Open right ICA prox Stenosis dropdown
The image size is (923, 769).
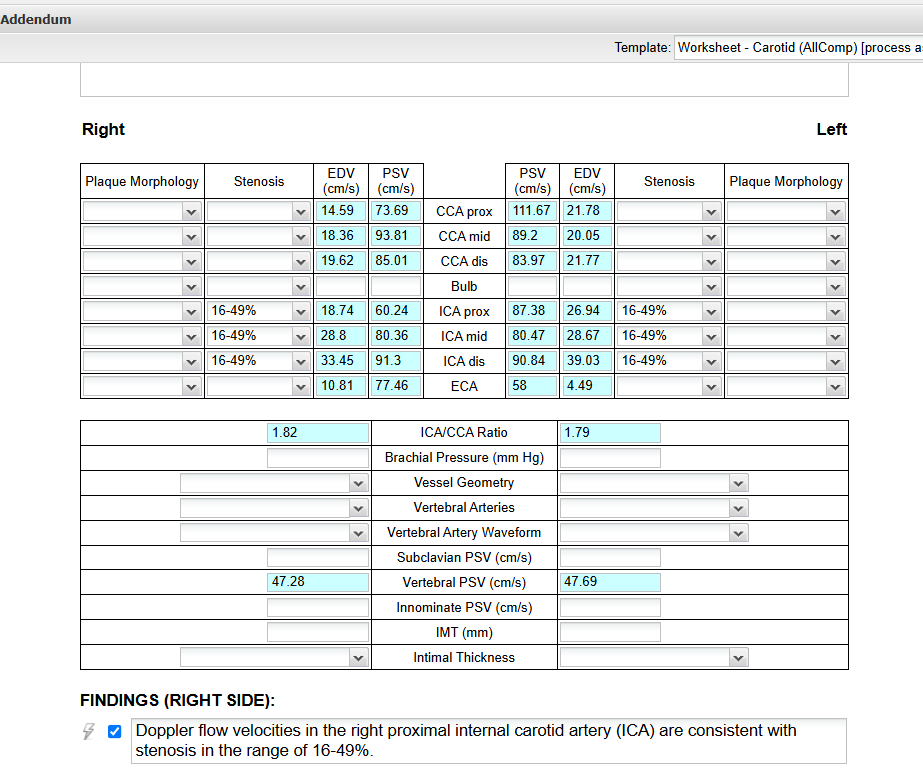[x=258, y=311]
